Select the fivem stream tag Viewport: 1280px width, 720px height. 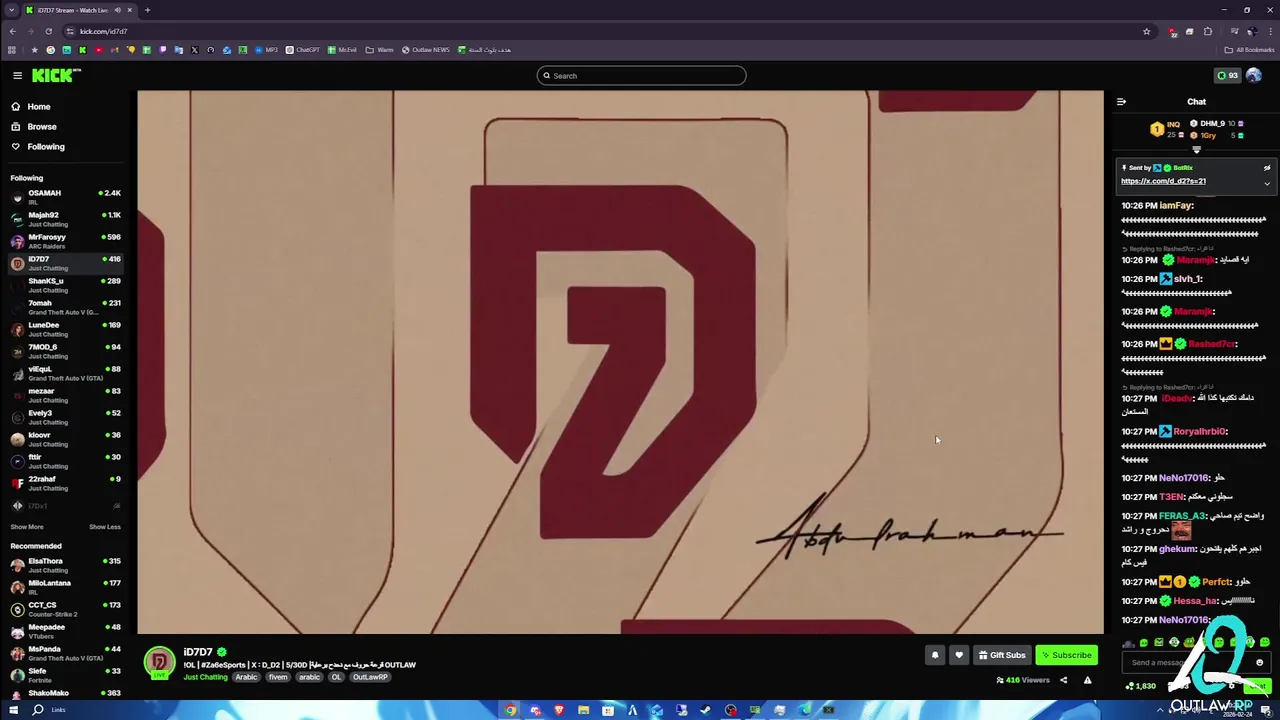coord(278,677)
